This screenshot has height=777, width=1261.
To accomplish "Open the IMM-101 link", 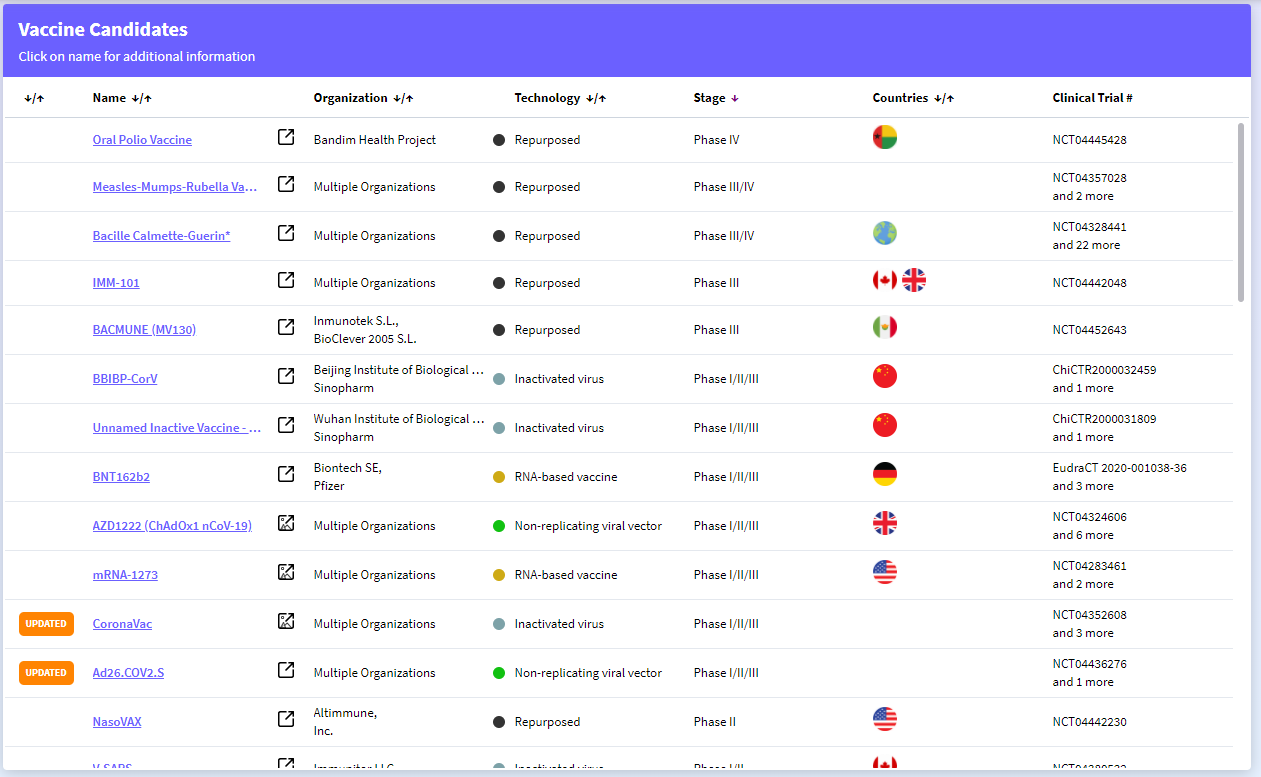I will [x=116, y=283].
